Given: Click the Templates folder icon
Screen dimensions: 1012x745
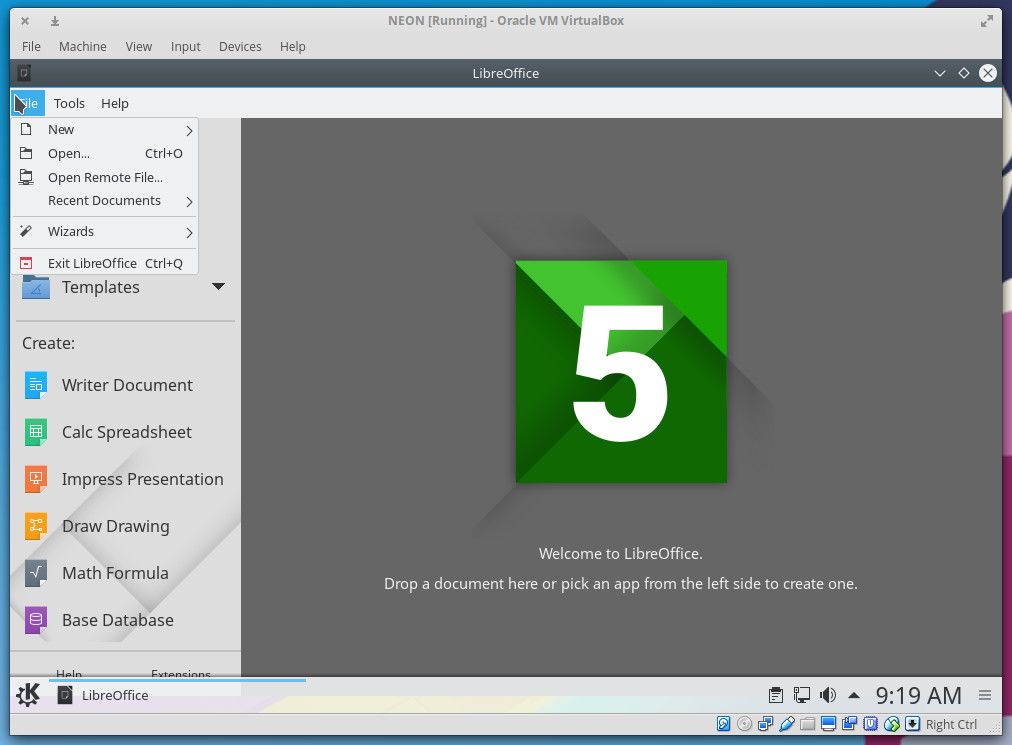Looking at the screenshot, I should click(36, 287).
